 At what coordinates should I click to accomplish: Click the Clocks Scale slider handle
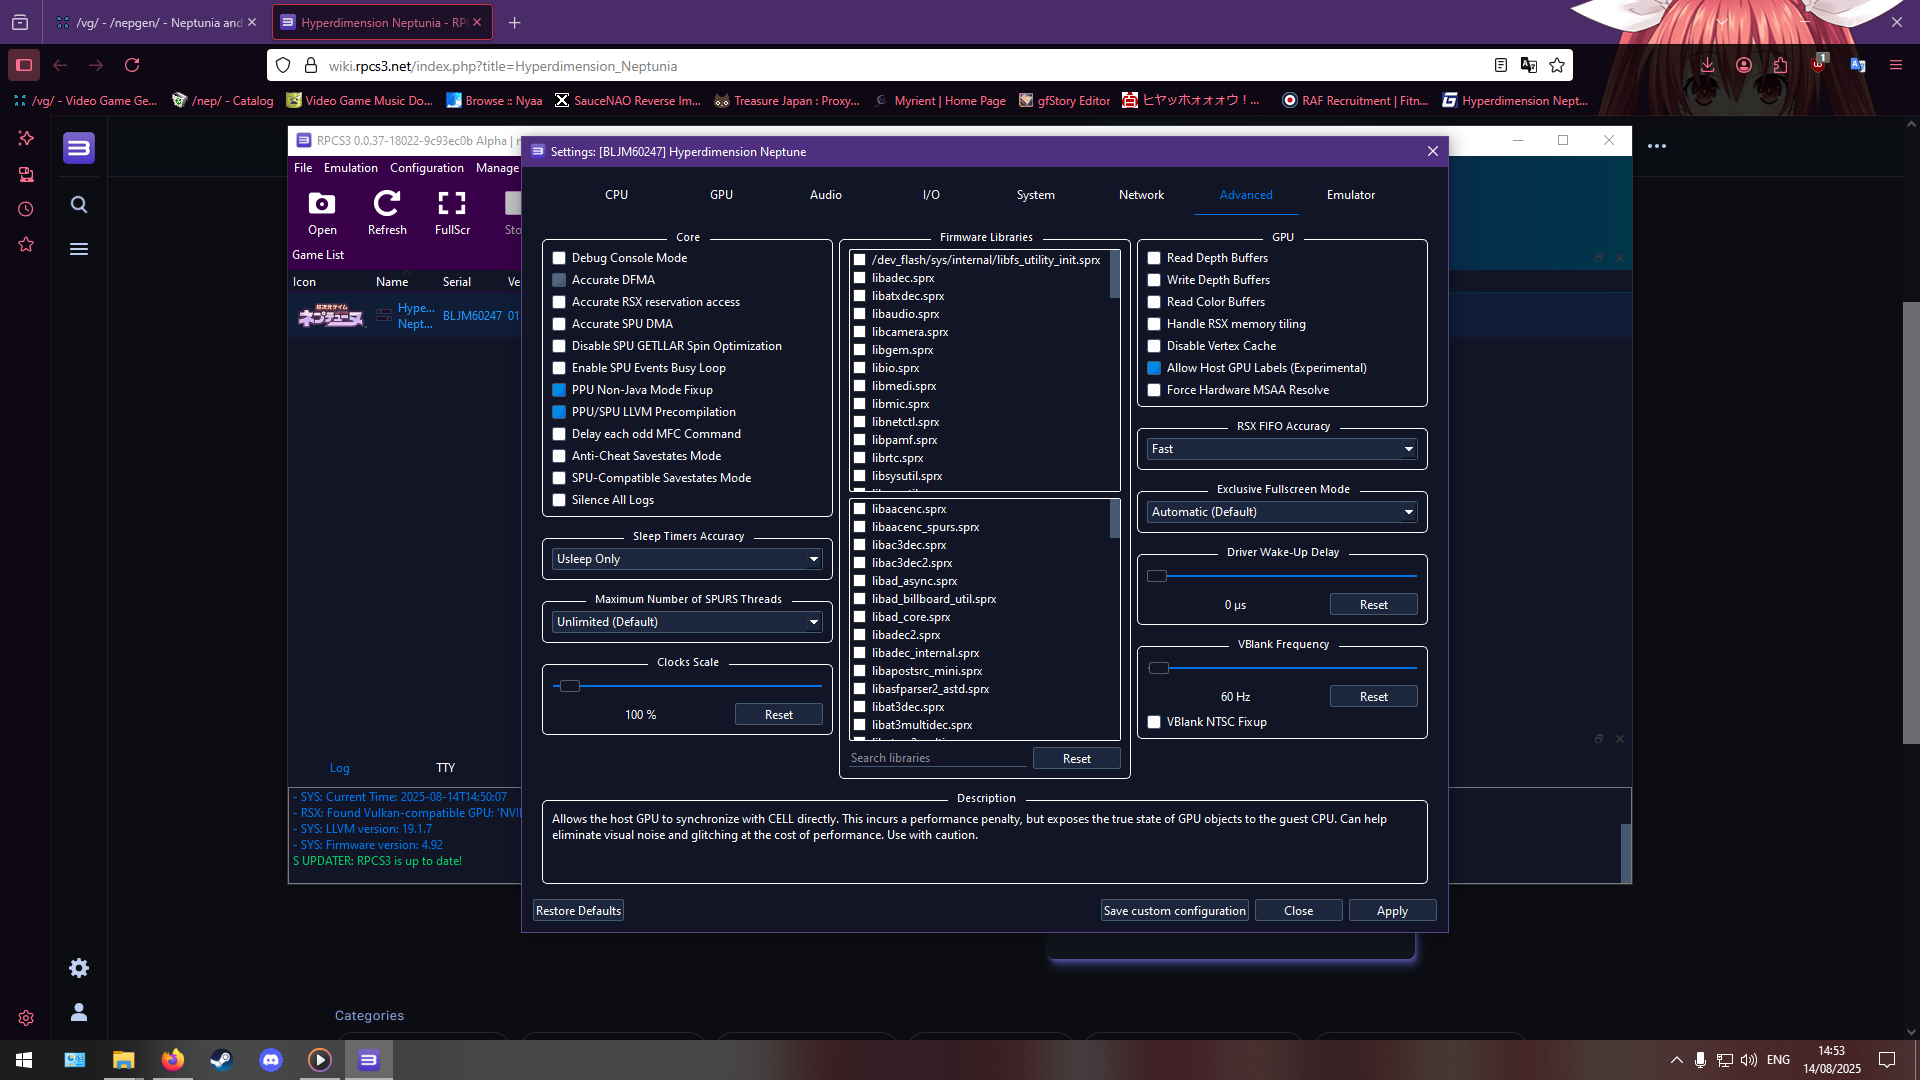point(570,686)
